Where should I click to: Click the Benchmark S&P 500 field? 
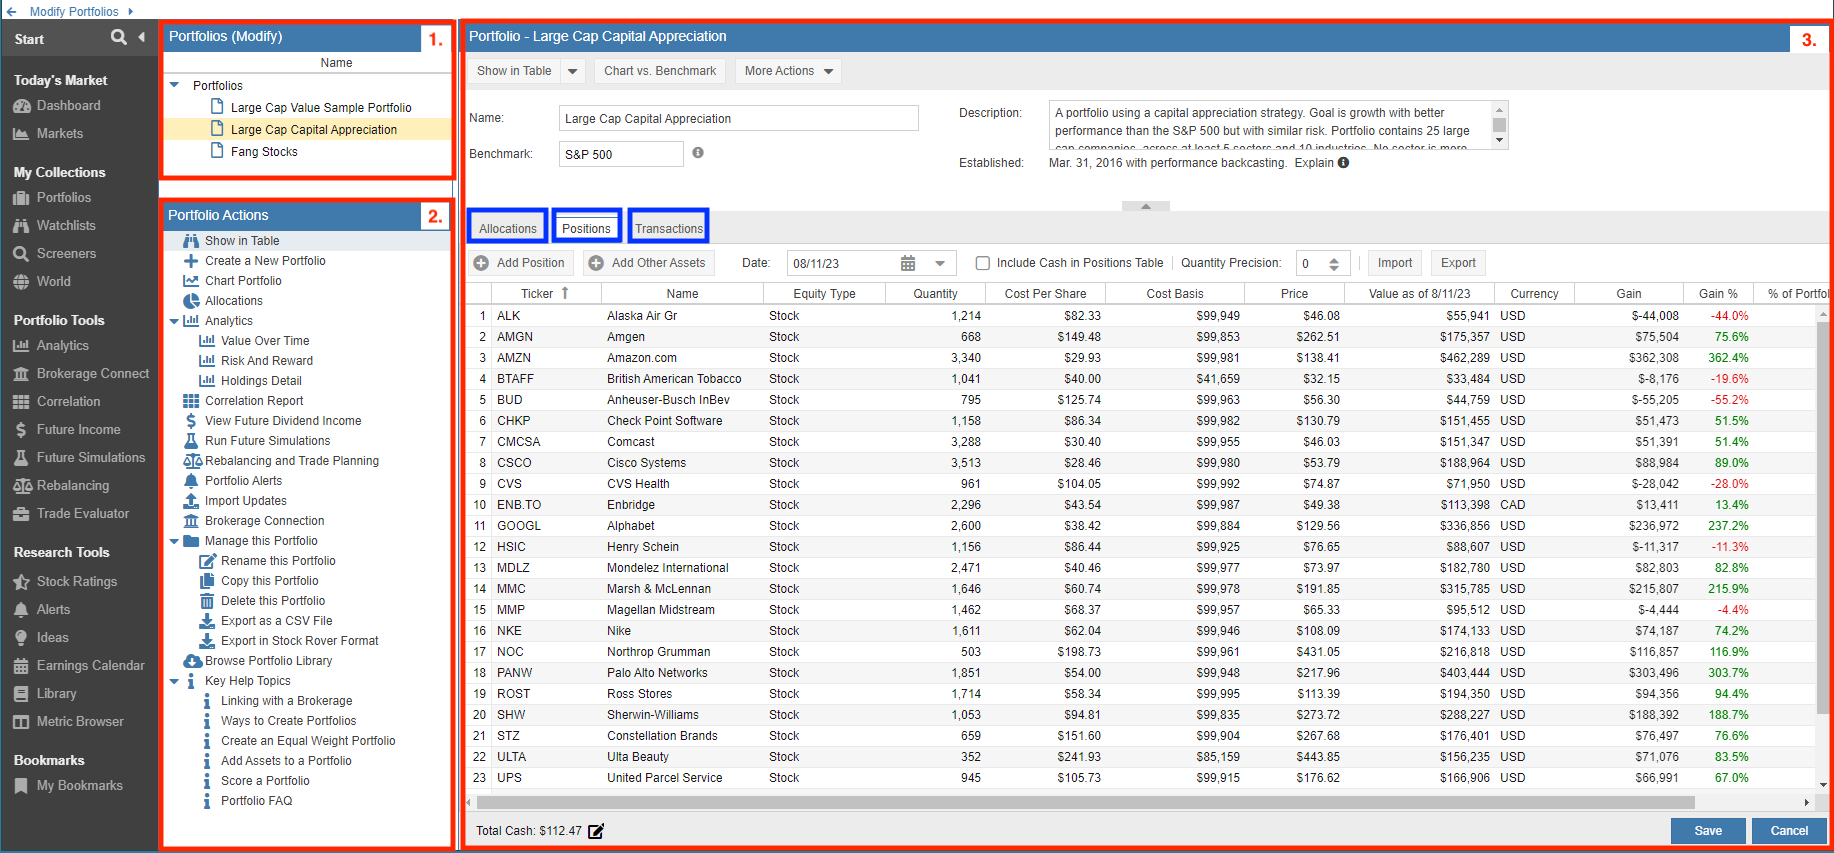[x=621, y=154]
